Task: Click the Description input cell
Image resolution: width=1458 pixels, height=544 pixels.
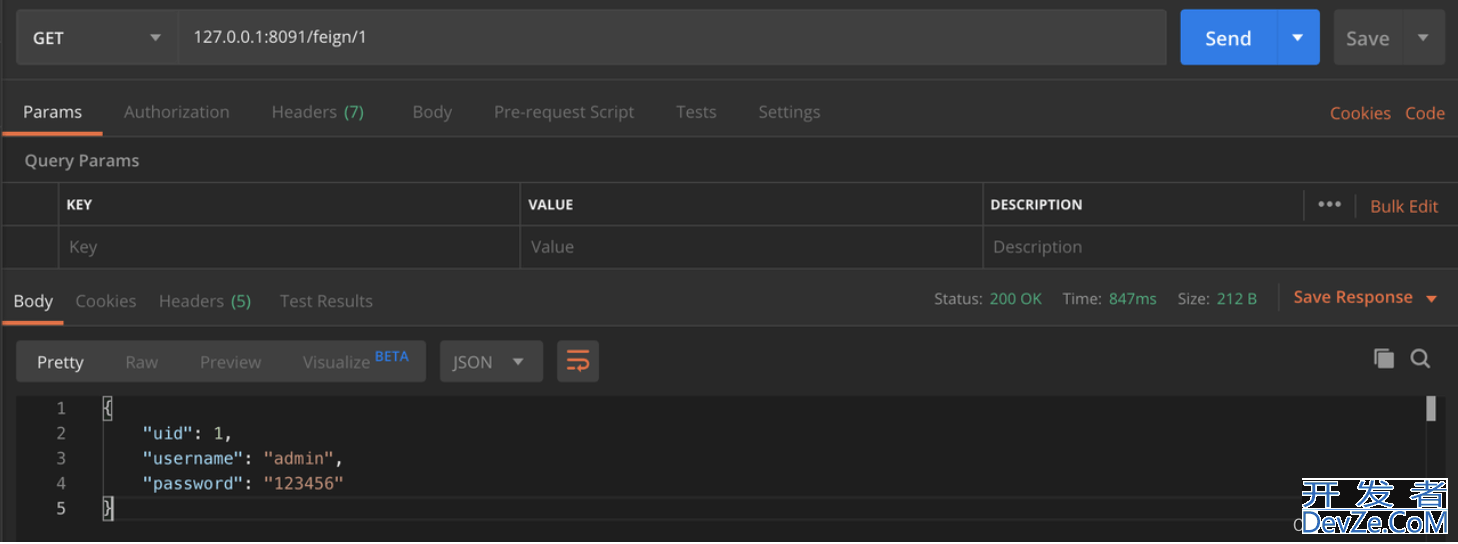Action: coord(1219,247)
